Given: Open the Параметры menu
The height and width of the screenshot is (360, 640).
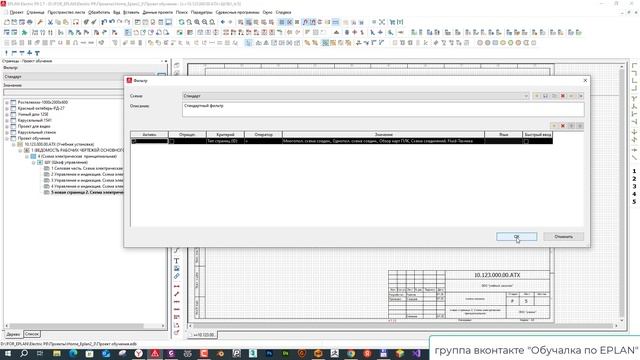Looking at the screenshot, I should tap(202, 12).
